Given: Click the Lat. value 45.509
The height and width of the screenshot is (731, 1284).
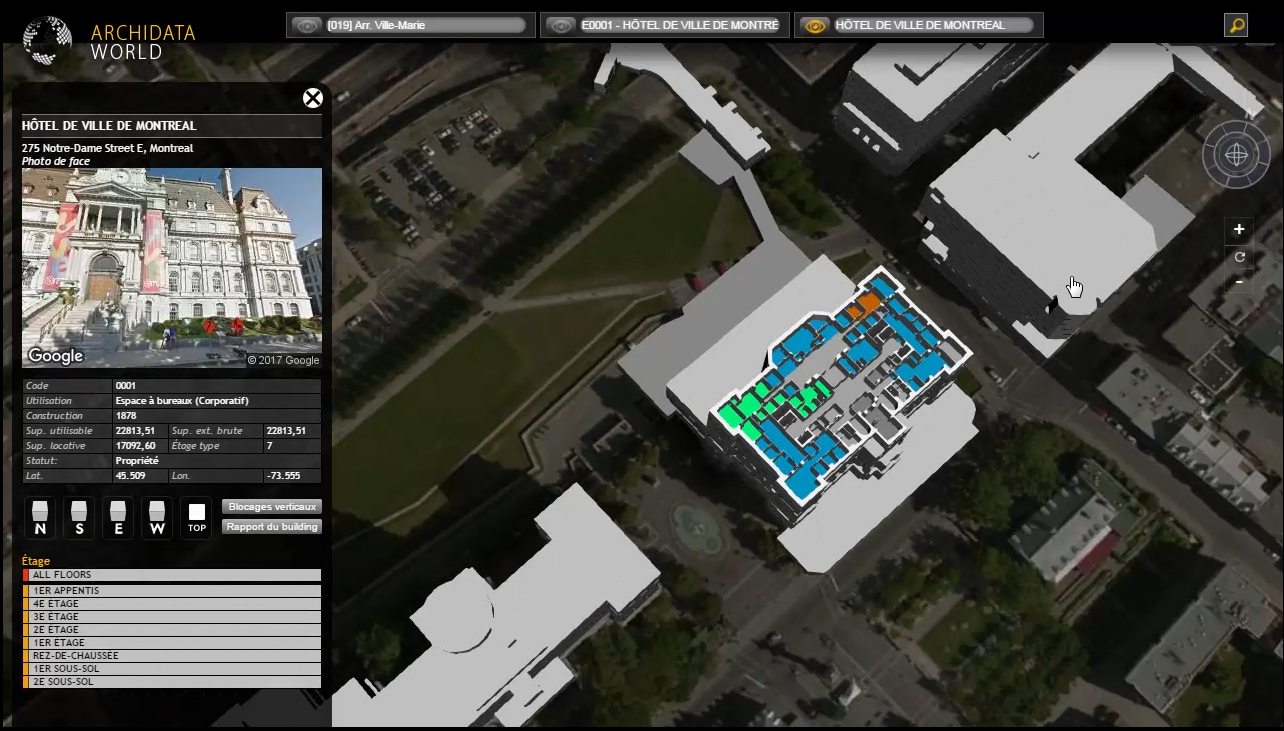Looking at the screenshot, I should point(130,476).
